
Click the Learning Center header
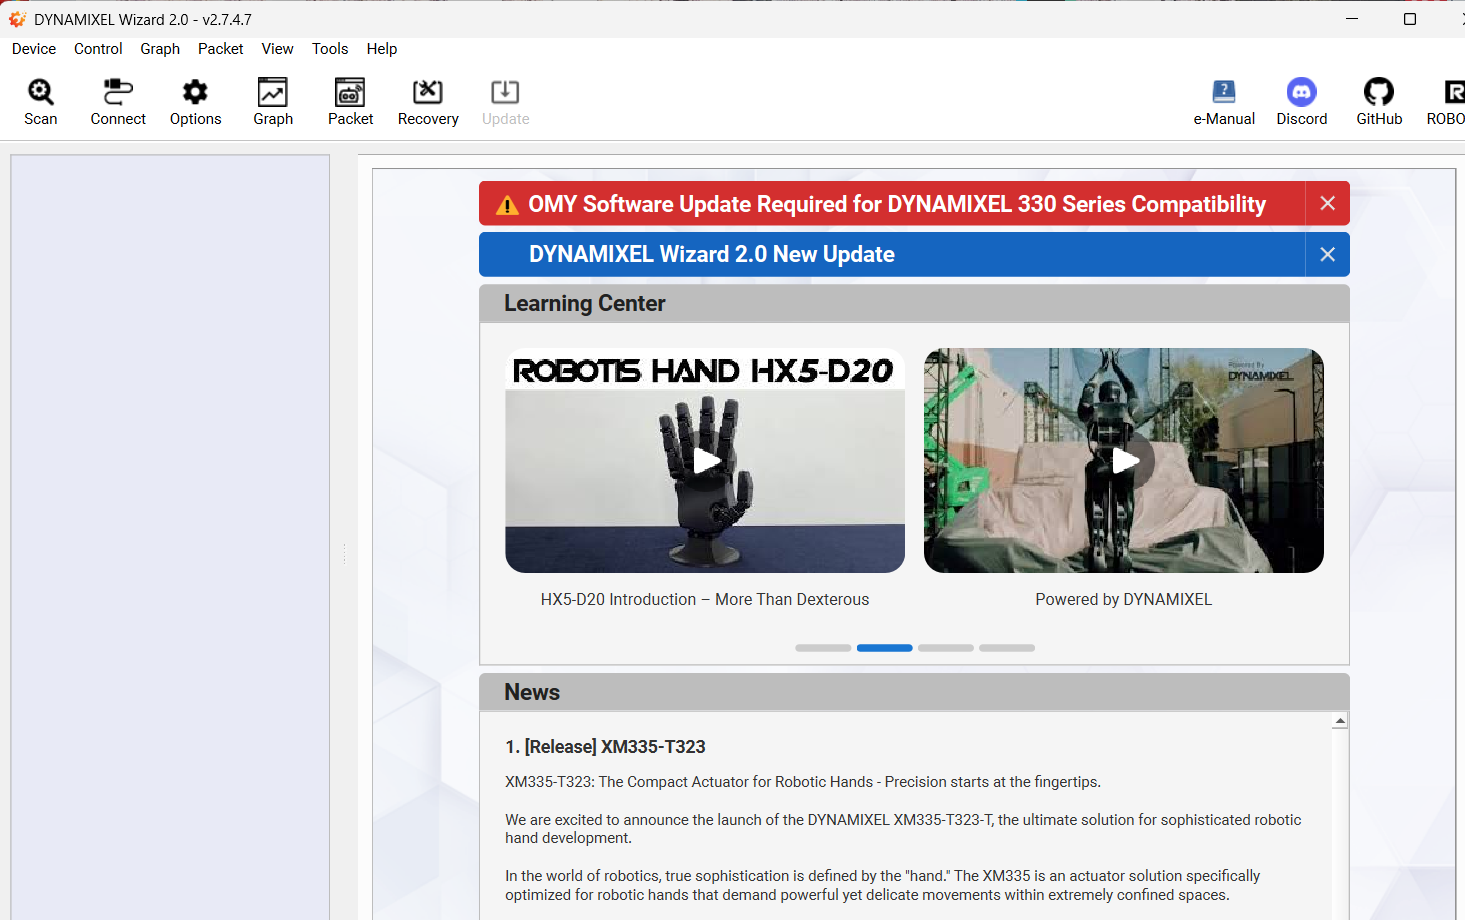[914, 304]
